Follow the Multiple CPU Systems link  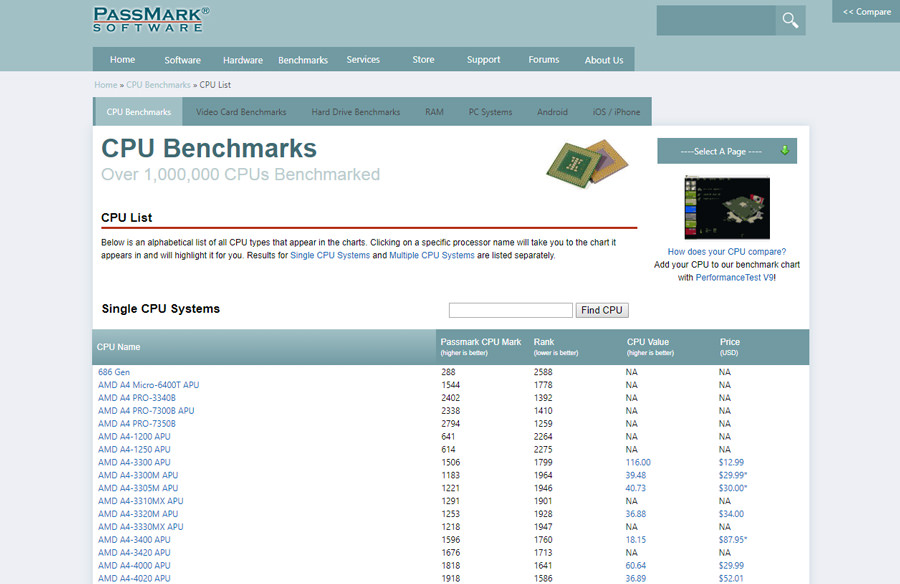432,256
